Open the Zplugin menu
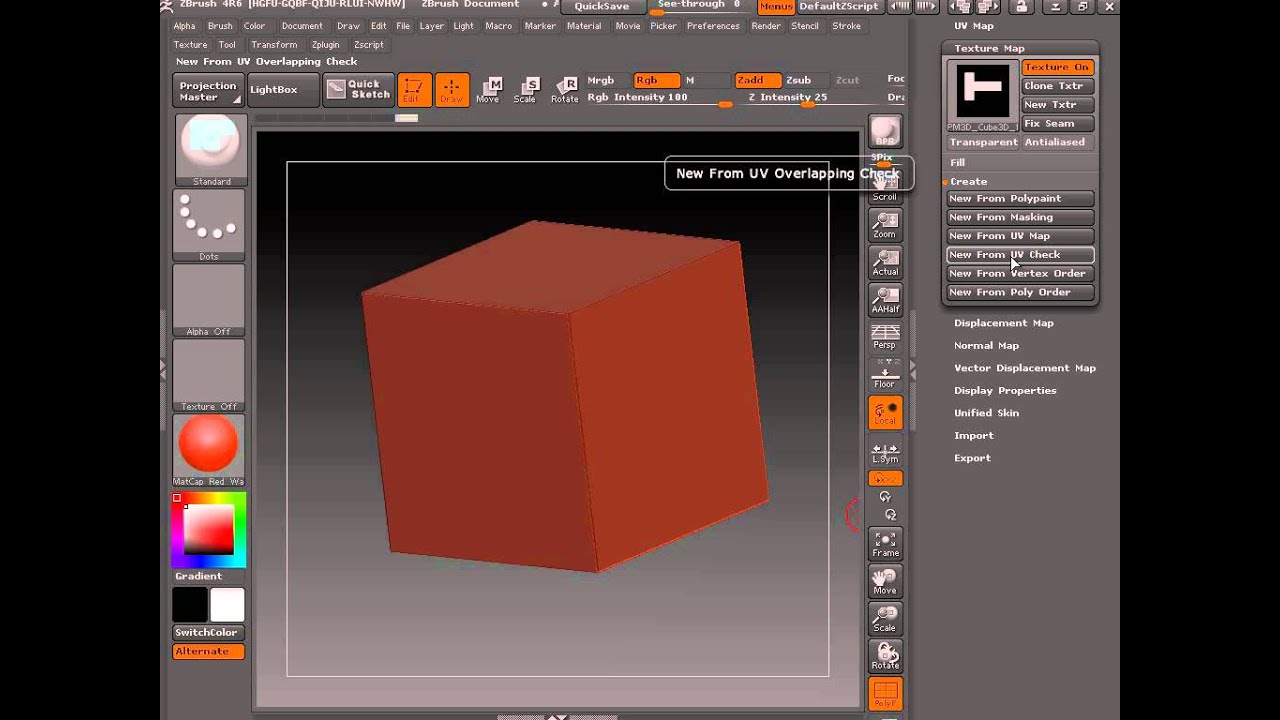The image size is (1280, 720). 326,45
